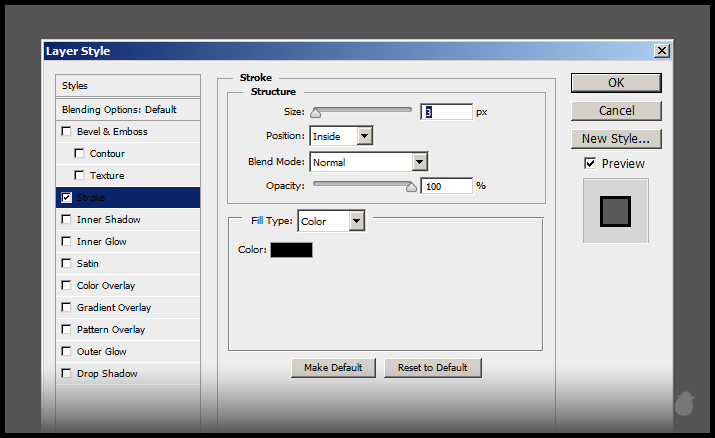Open the Position dropdown
The image size is (715, 438).
point(341,135)
